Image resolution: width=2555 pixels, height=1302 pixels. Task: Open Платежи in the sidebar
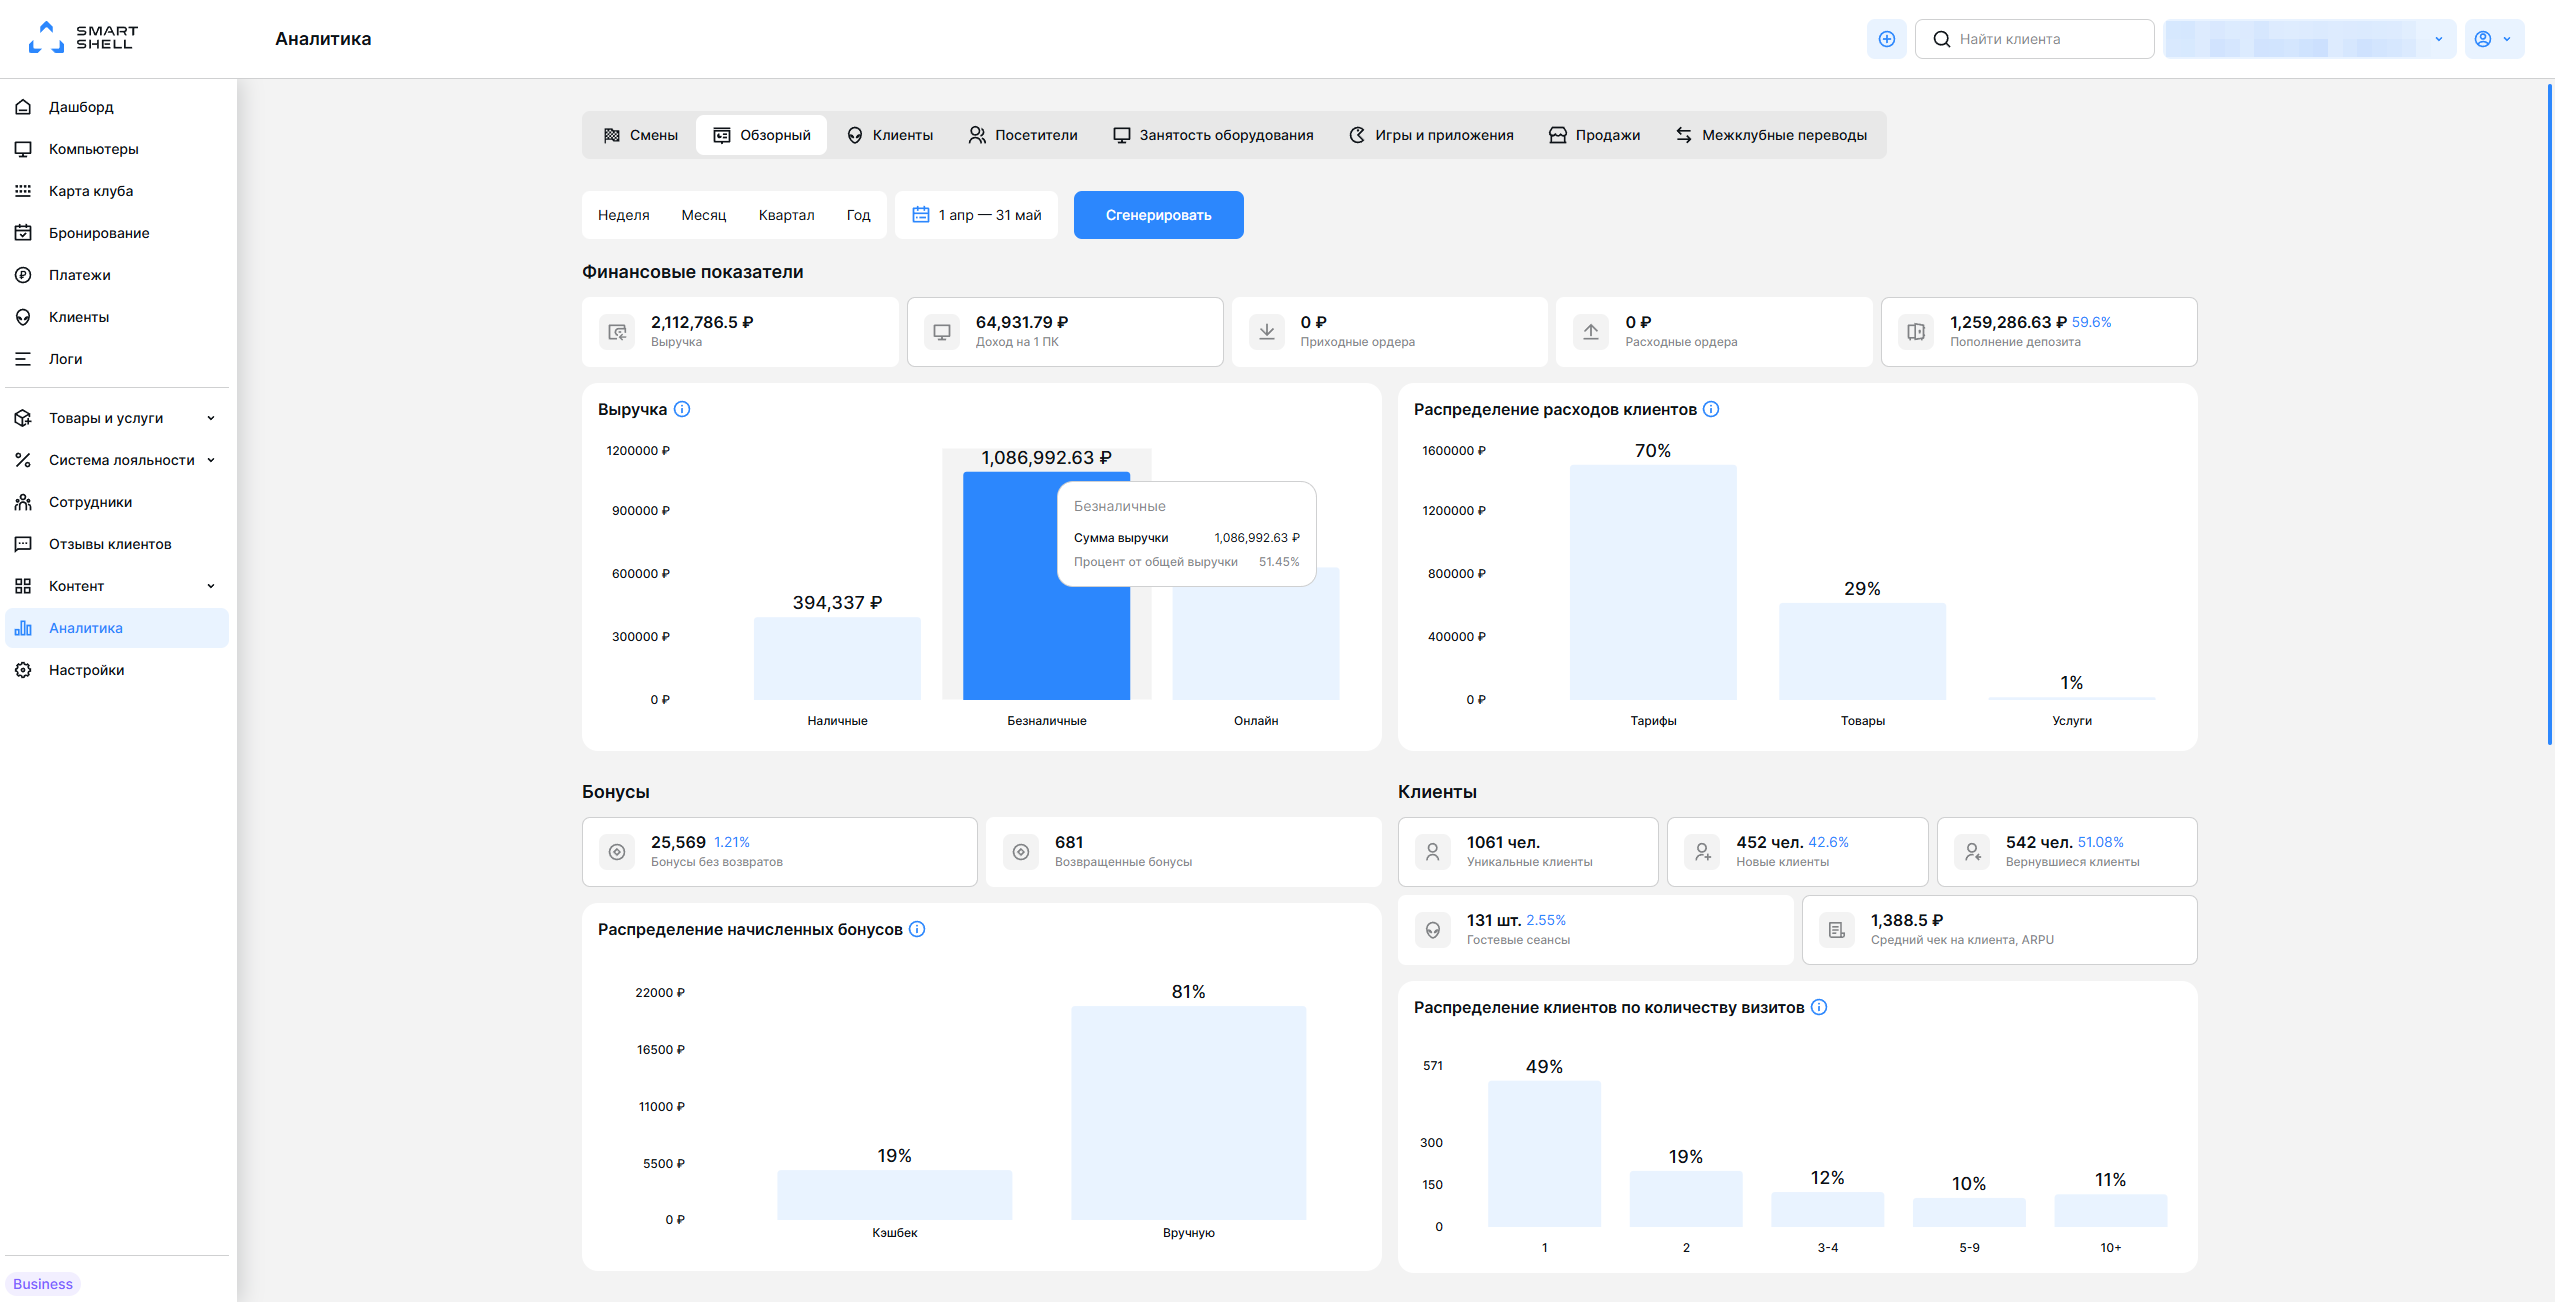117,275
